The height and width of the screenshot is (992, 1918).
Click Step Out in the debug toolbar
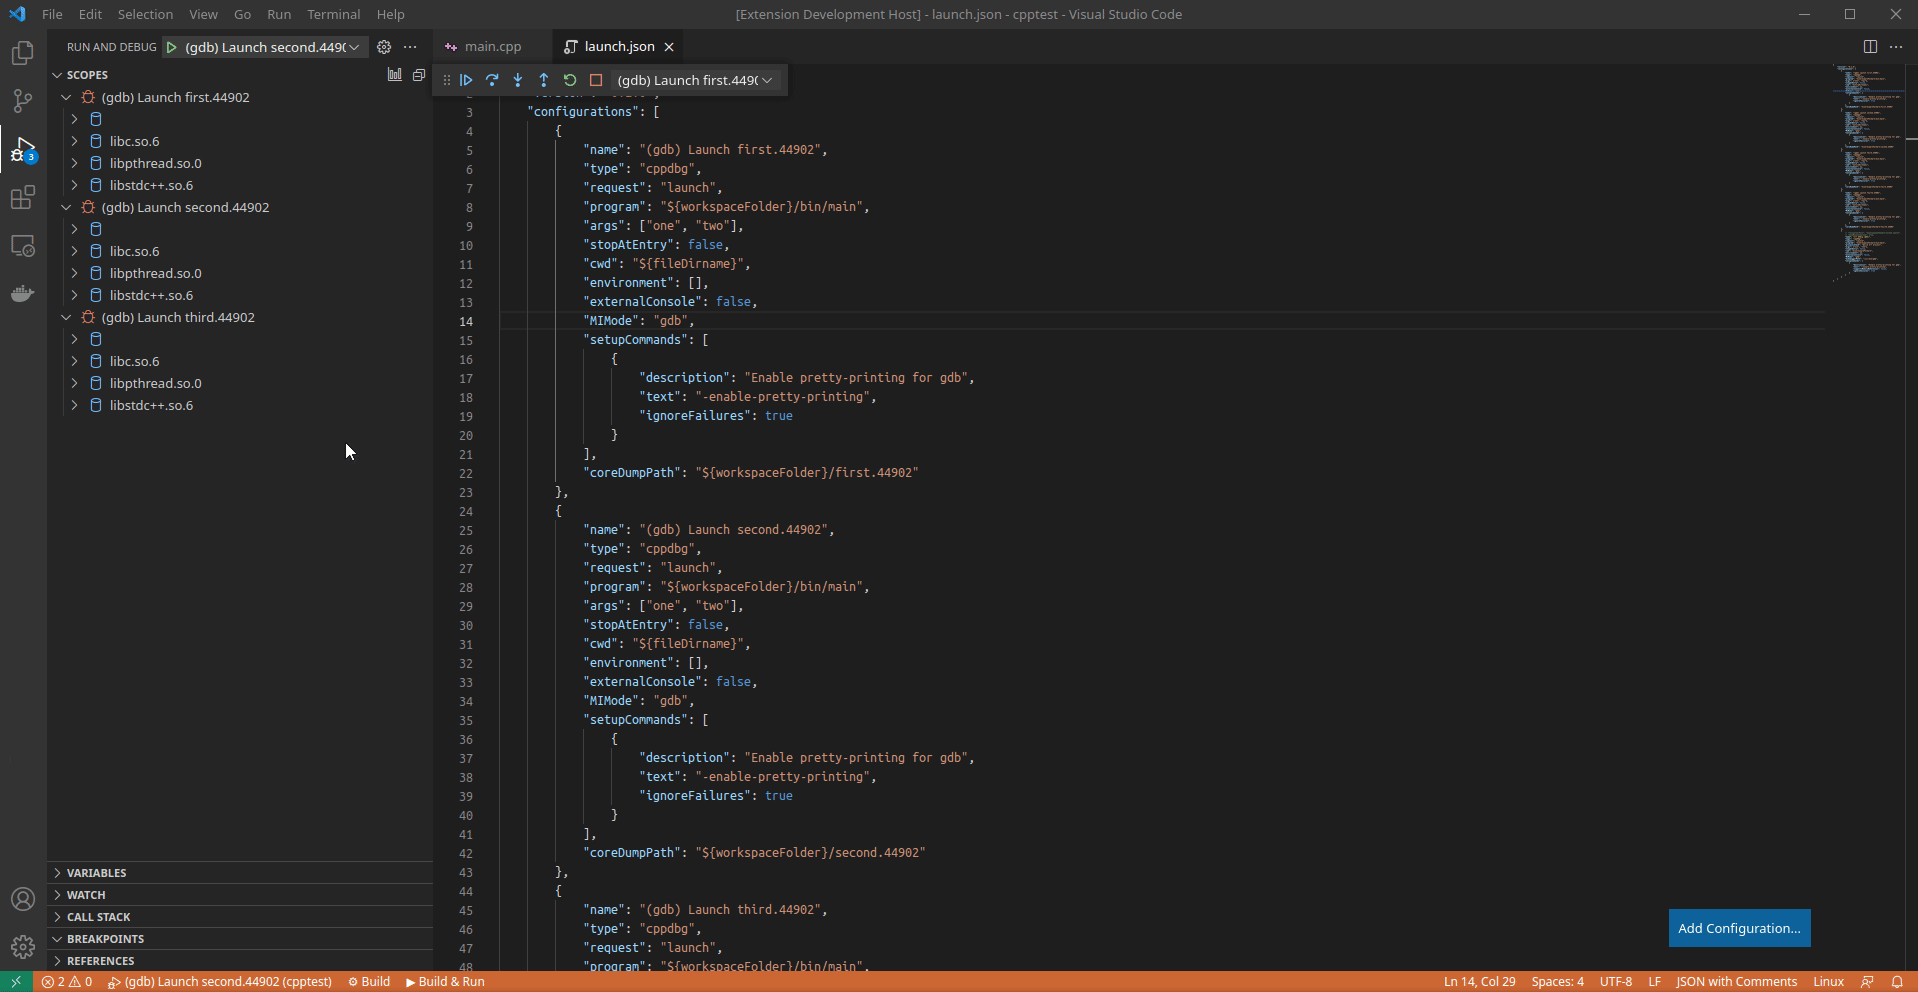[544, 80]
